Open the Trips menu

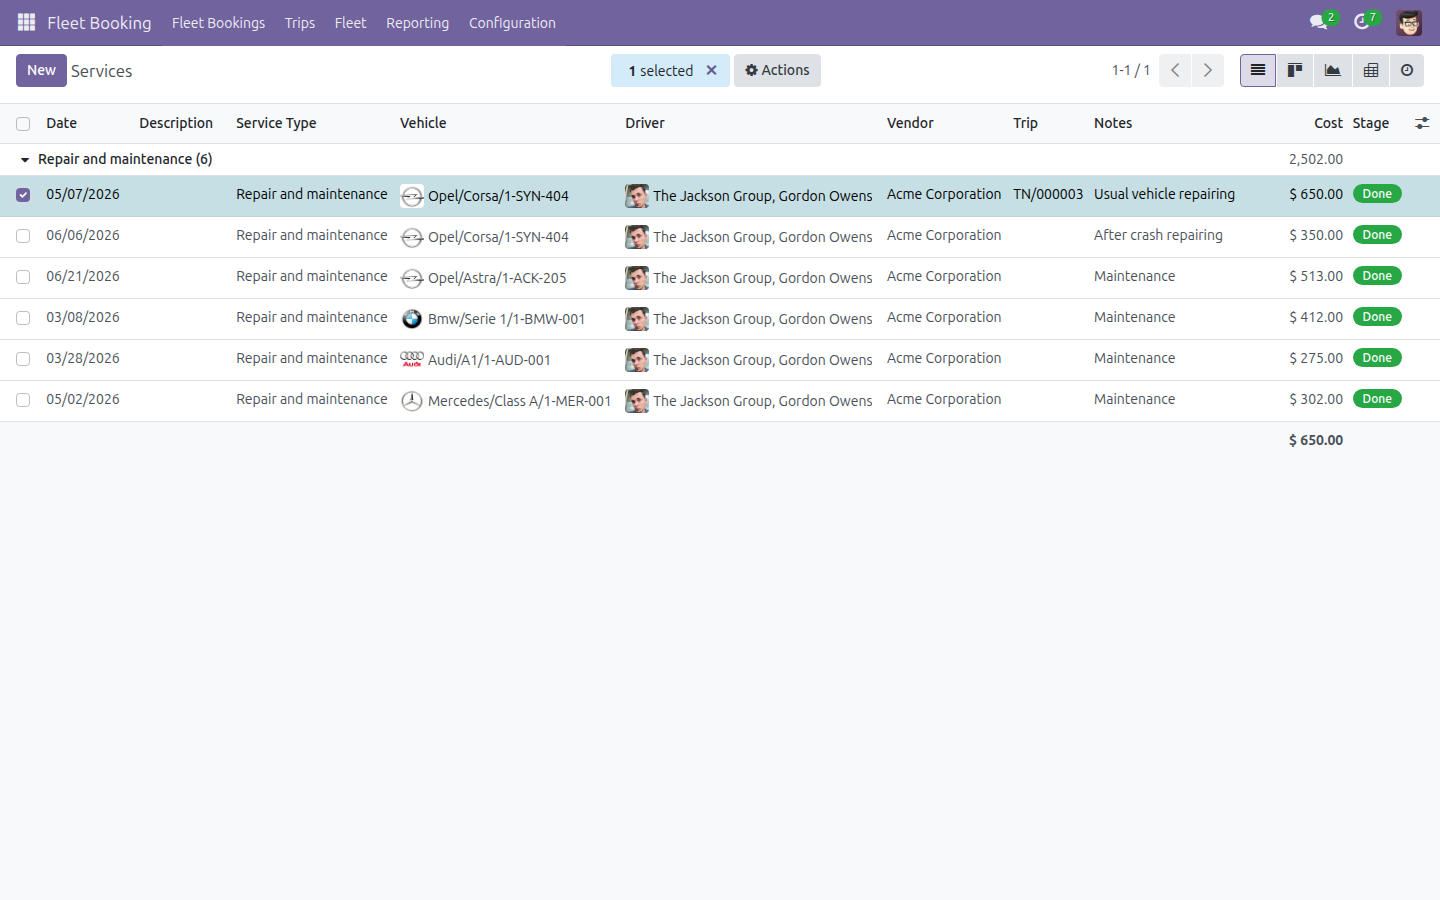[x=300, y=23]
